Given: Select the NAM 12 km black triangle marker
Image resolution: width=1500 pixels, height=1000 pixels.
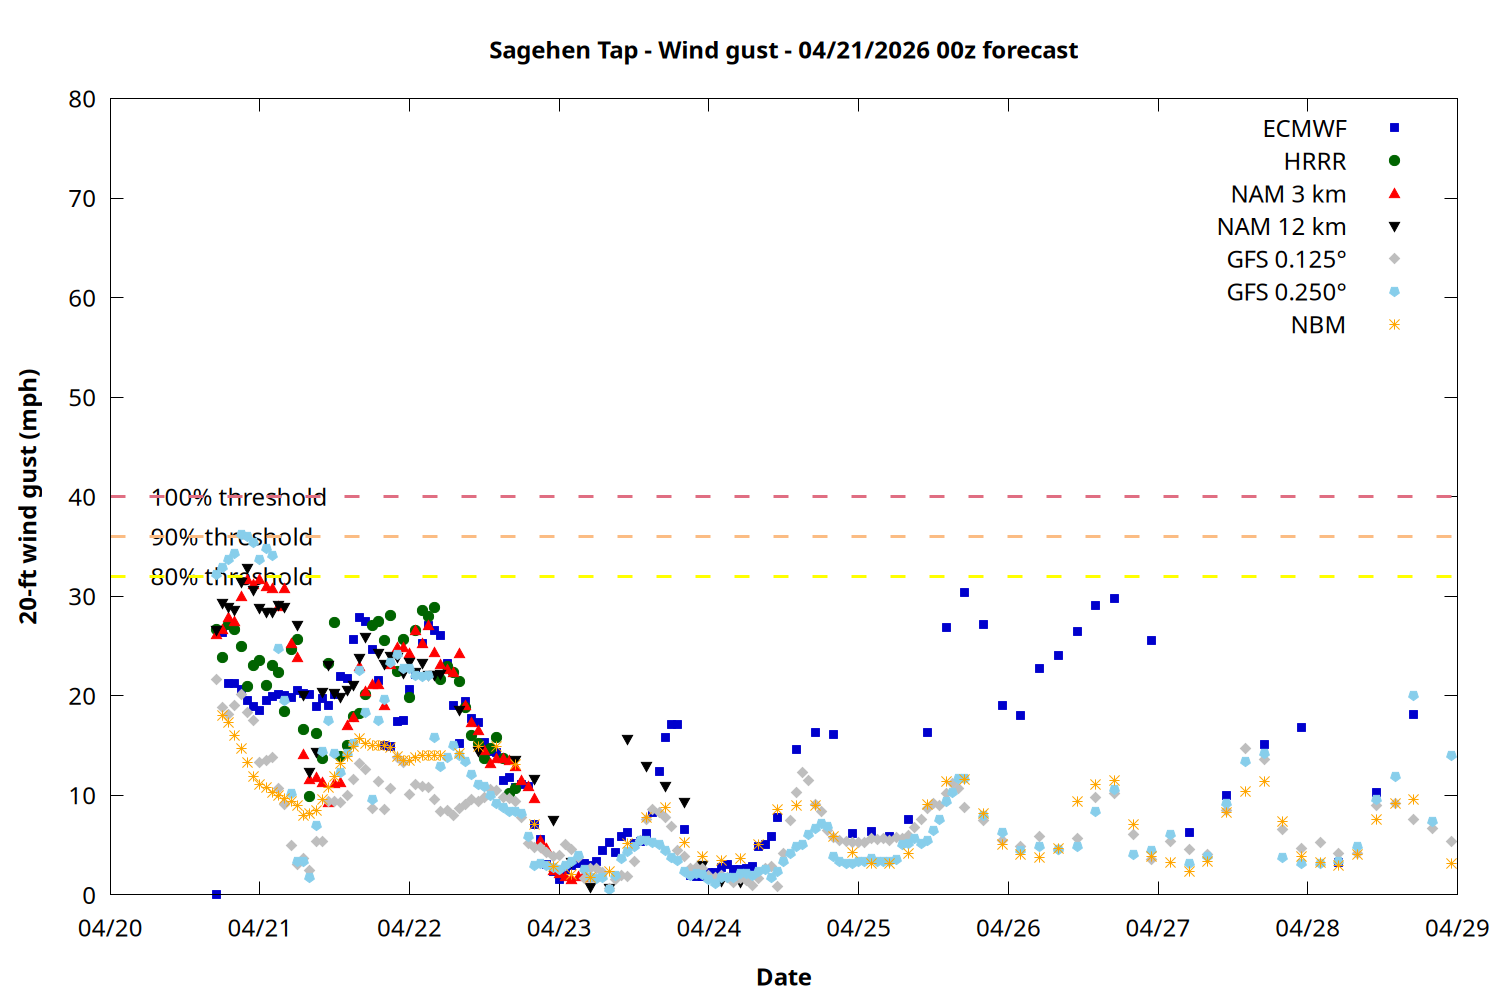Looking at the screenshot, I should (x=1394, y=227).
